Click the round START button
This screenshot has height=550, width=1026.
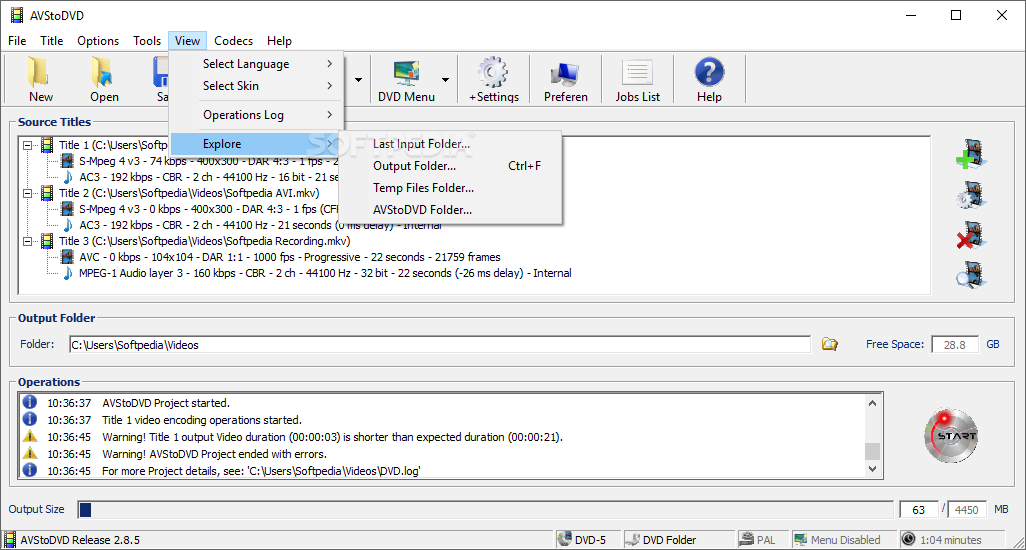951,436
